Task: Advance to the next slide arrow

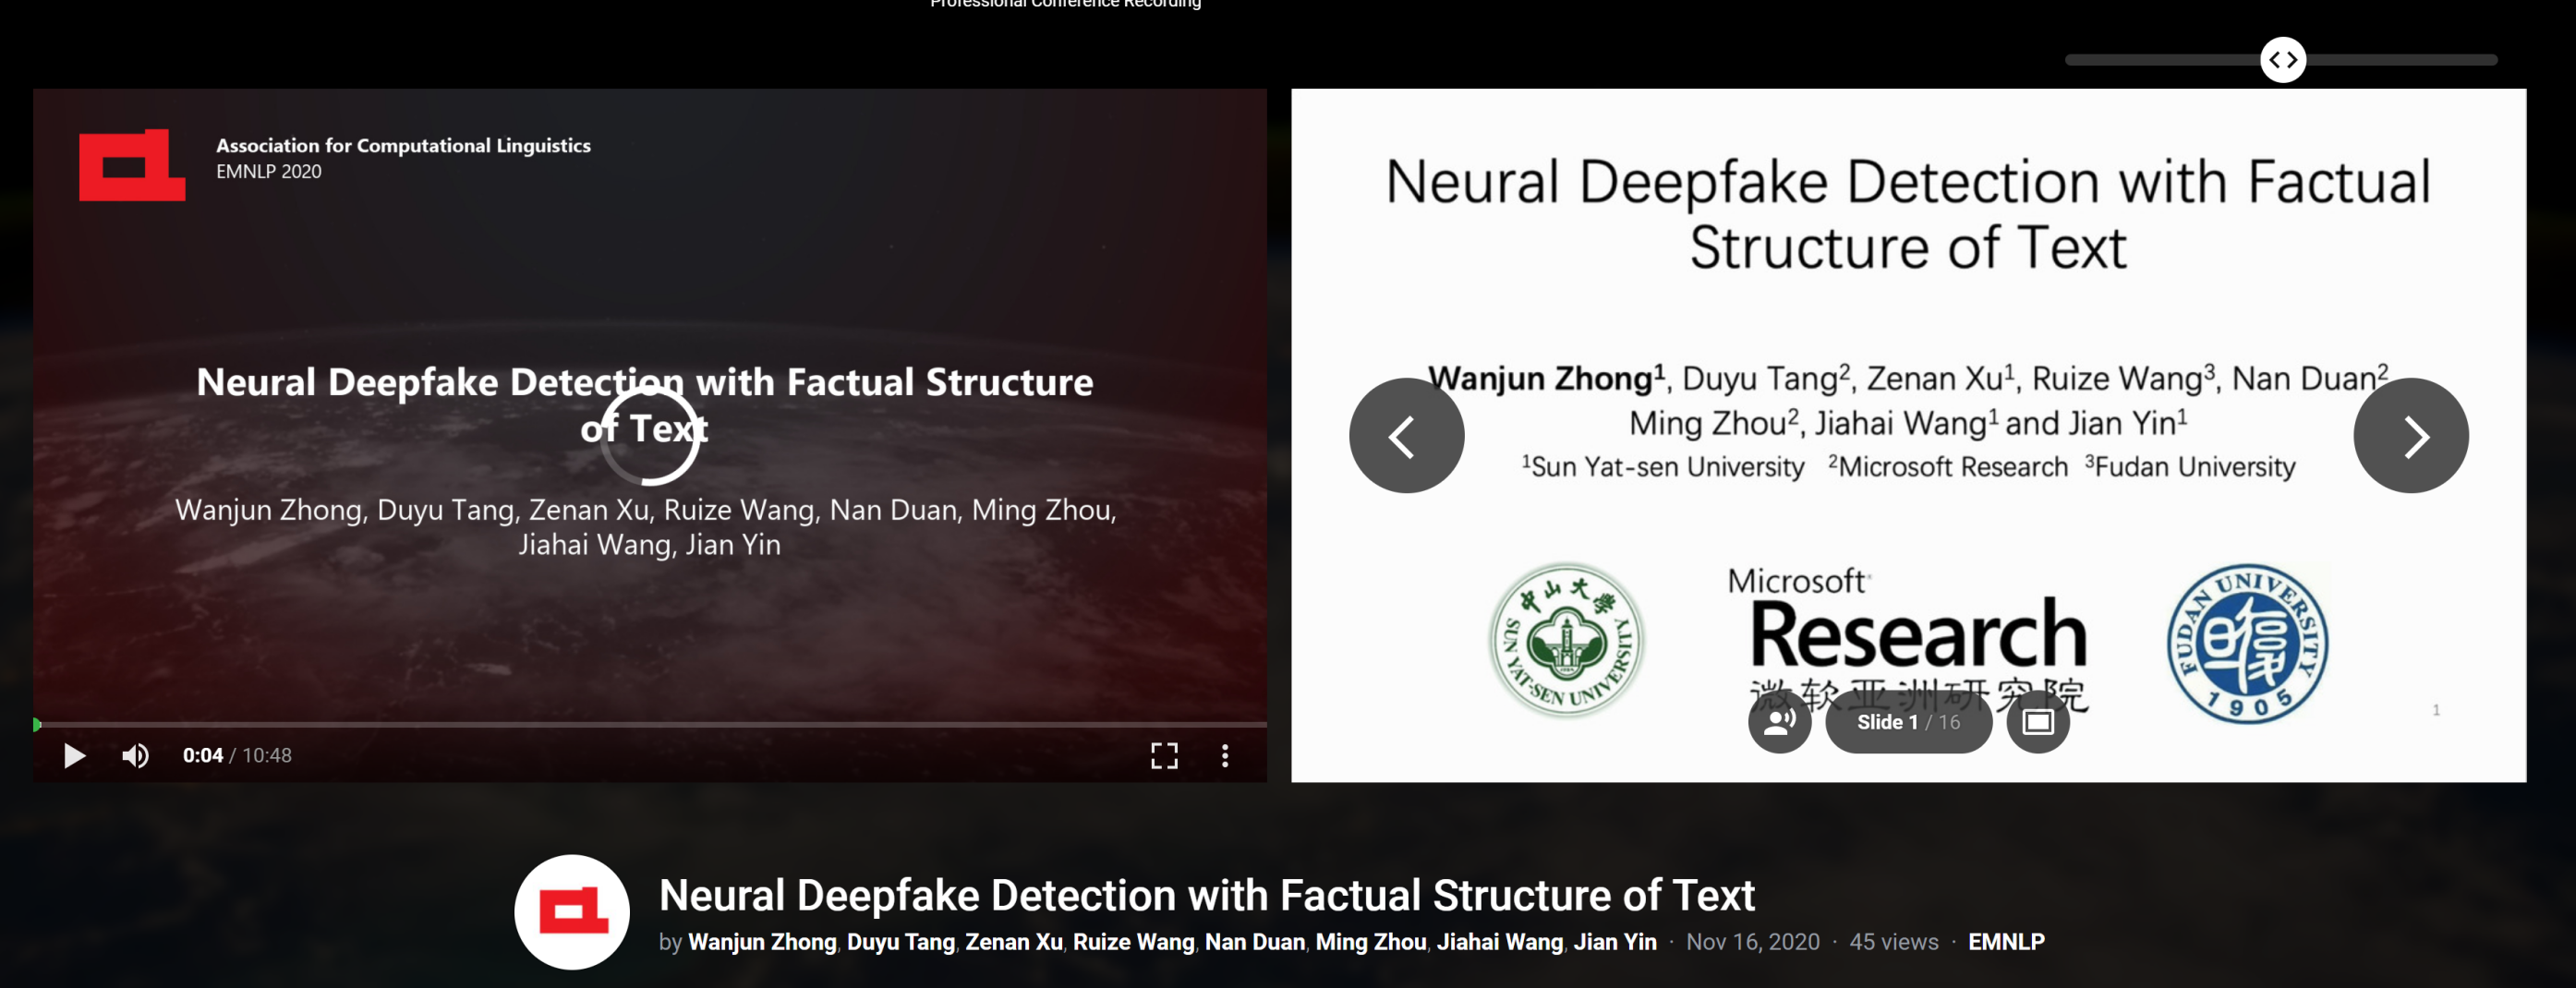Action: coord(2410,435)
